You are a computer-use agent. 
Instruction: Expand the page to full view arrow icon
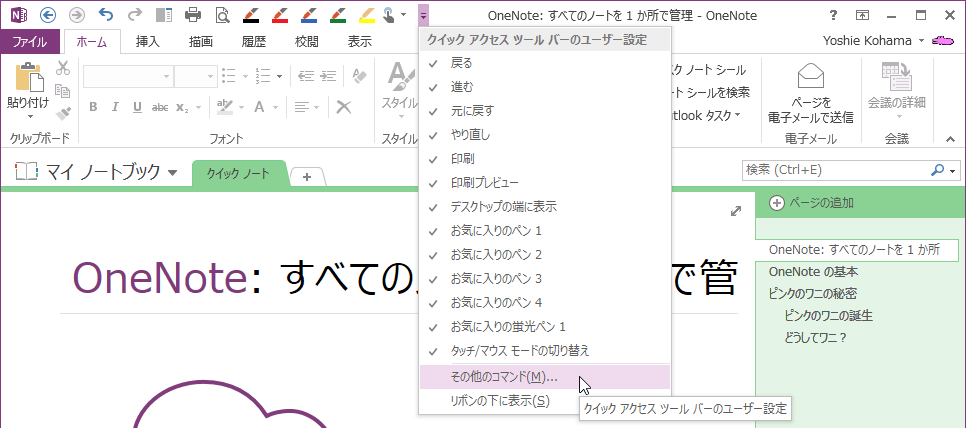(x=735, y=211)
